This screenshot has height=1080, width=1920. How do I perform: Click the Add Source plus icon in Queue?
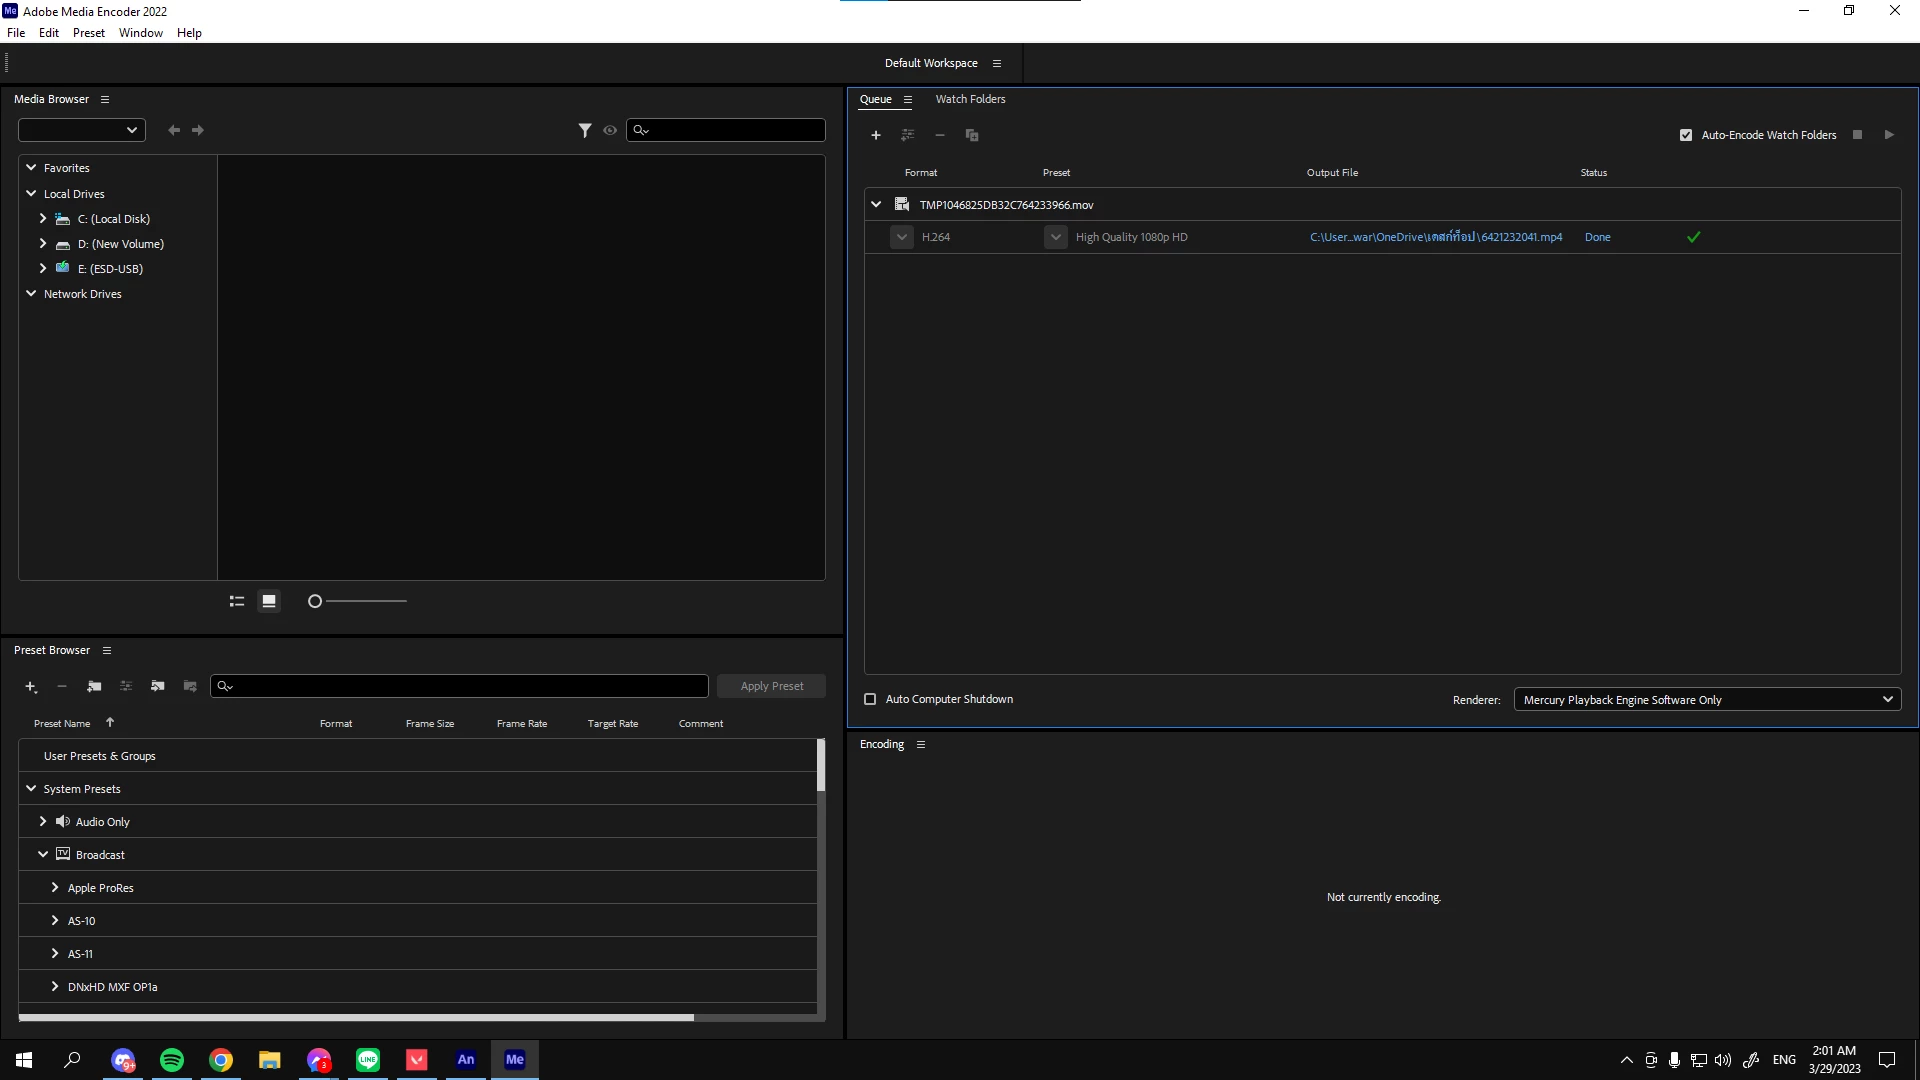[x=876, y=135]
